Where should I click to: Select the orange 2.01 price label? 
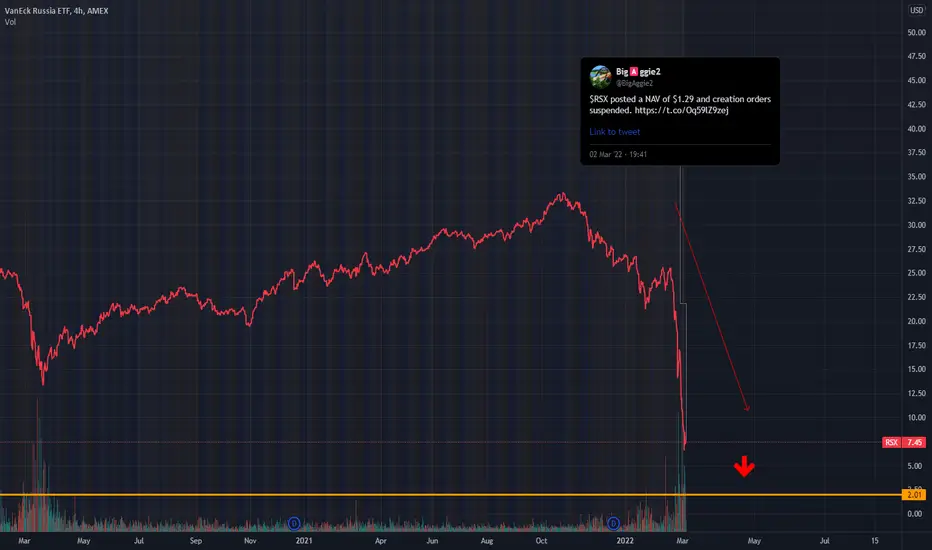914,495
